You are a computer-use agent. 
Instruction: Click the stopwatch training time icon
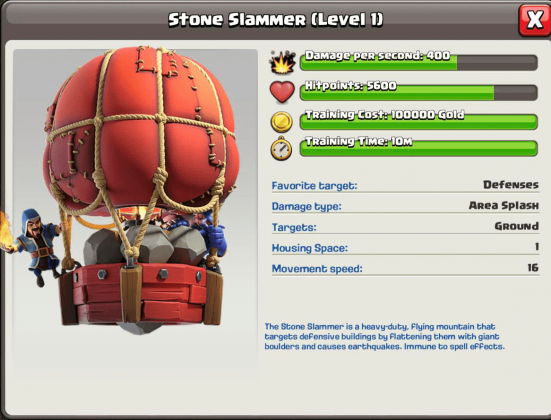pos(281,148)
